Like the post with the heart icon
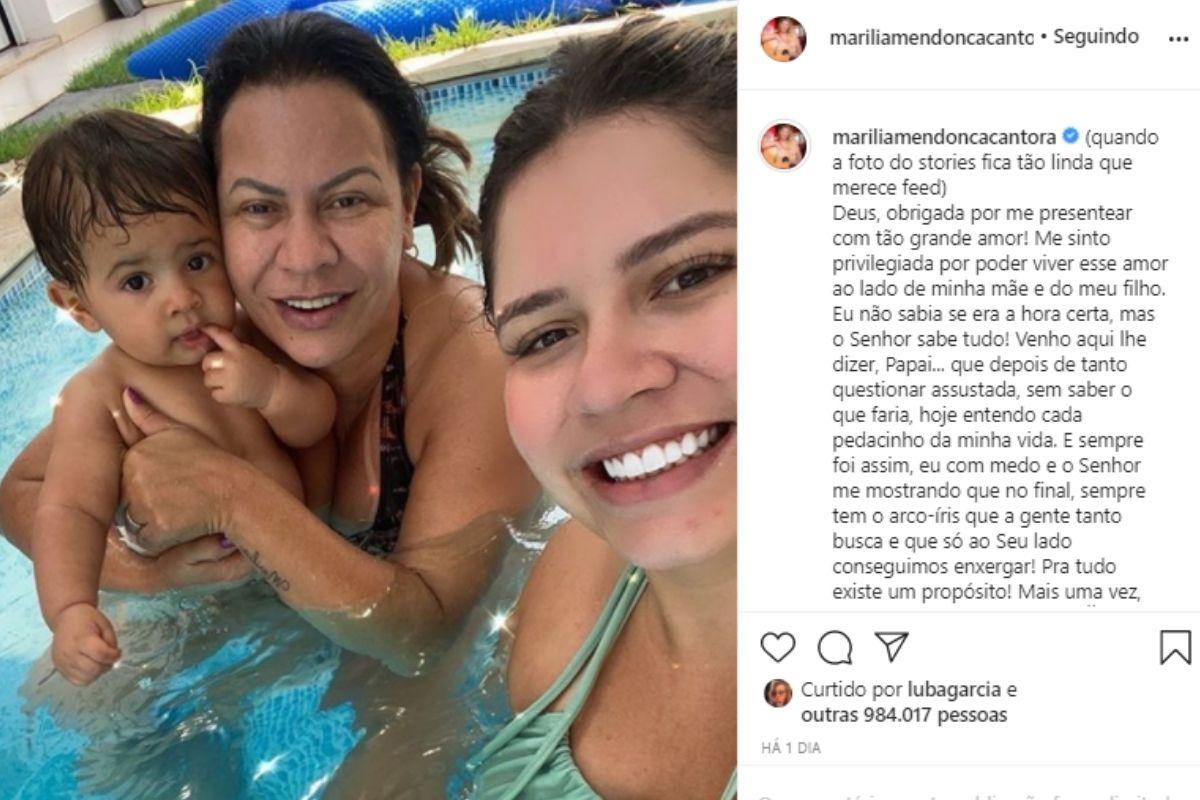1200x800 pixels. coord(777,647)
